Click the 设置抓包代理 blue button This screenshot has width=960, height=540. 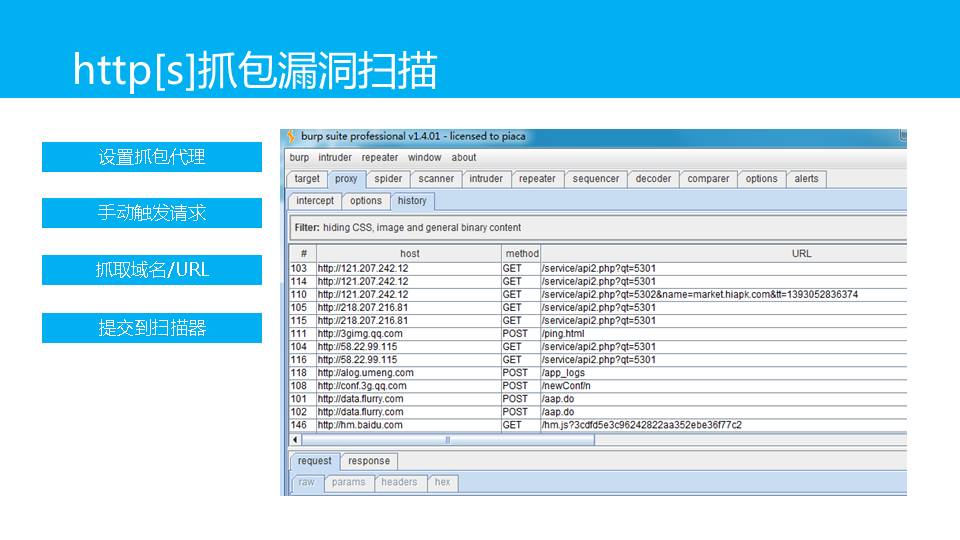[152, 157]
